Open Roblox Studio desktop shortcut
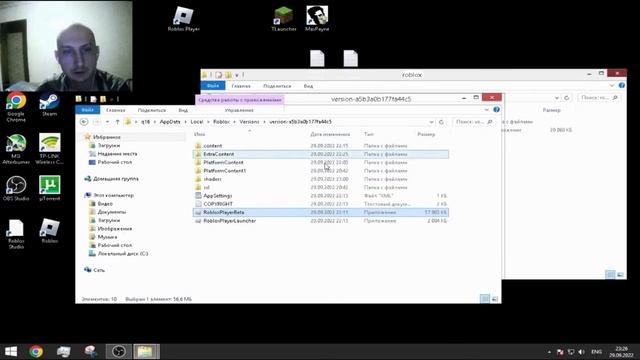 click(16, 234)
